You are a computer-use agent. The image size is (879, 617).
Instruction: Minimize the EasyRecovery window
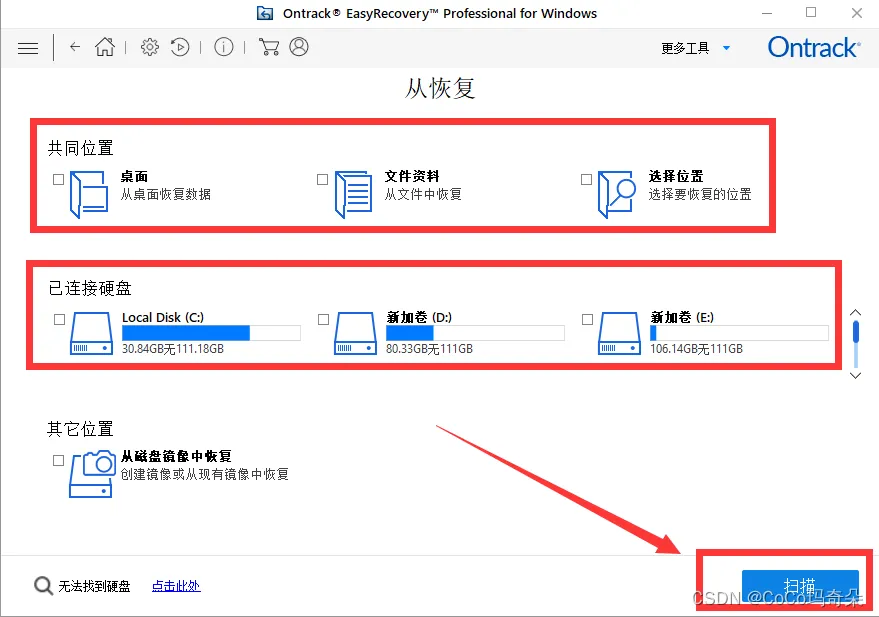[x=767, y=13]
